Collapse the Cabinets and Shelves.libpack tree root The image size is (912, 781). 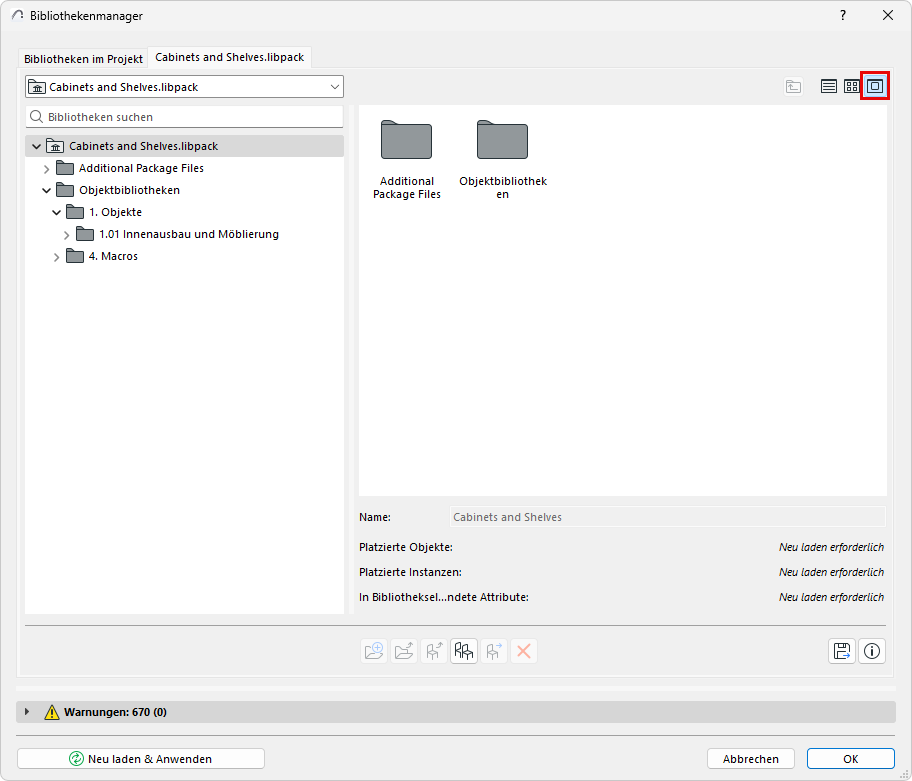pyautogui.click(x=36, y=147)
